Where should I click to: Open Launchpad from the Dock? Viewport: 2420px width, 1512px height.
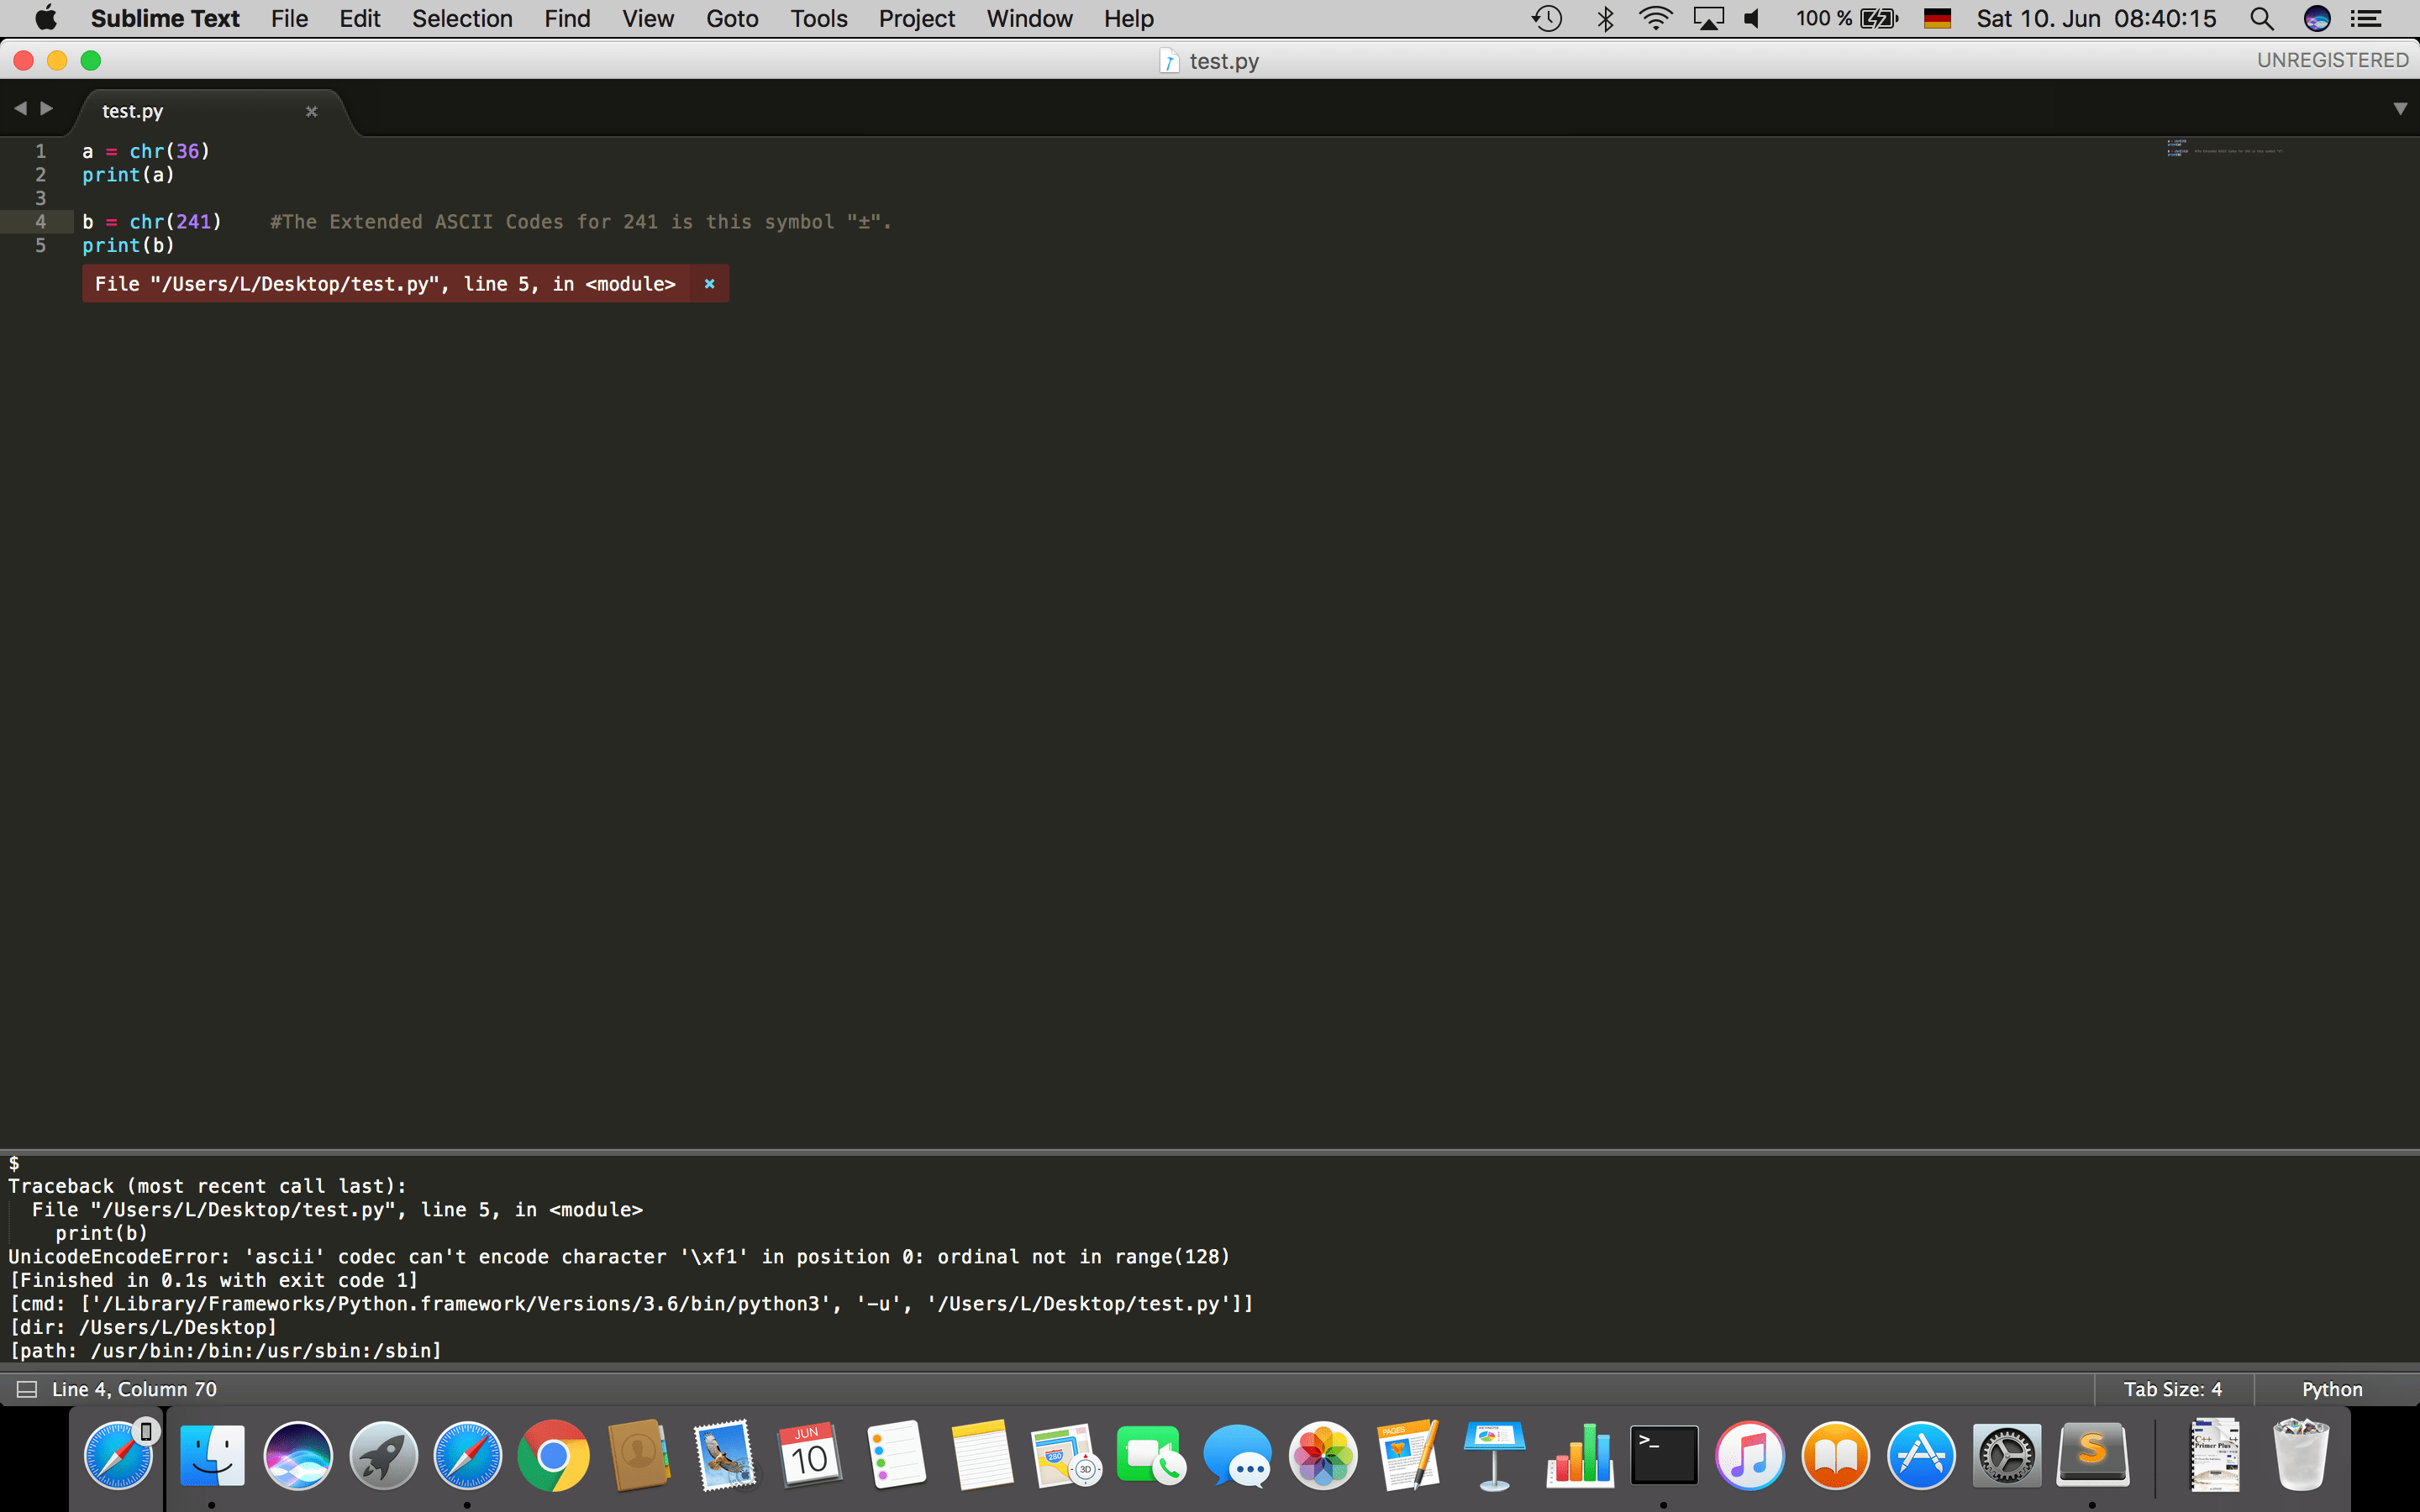tap(382, 1455)
